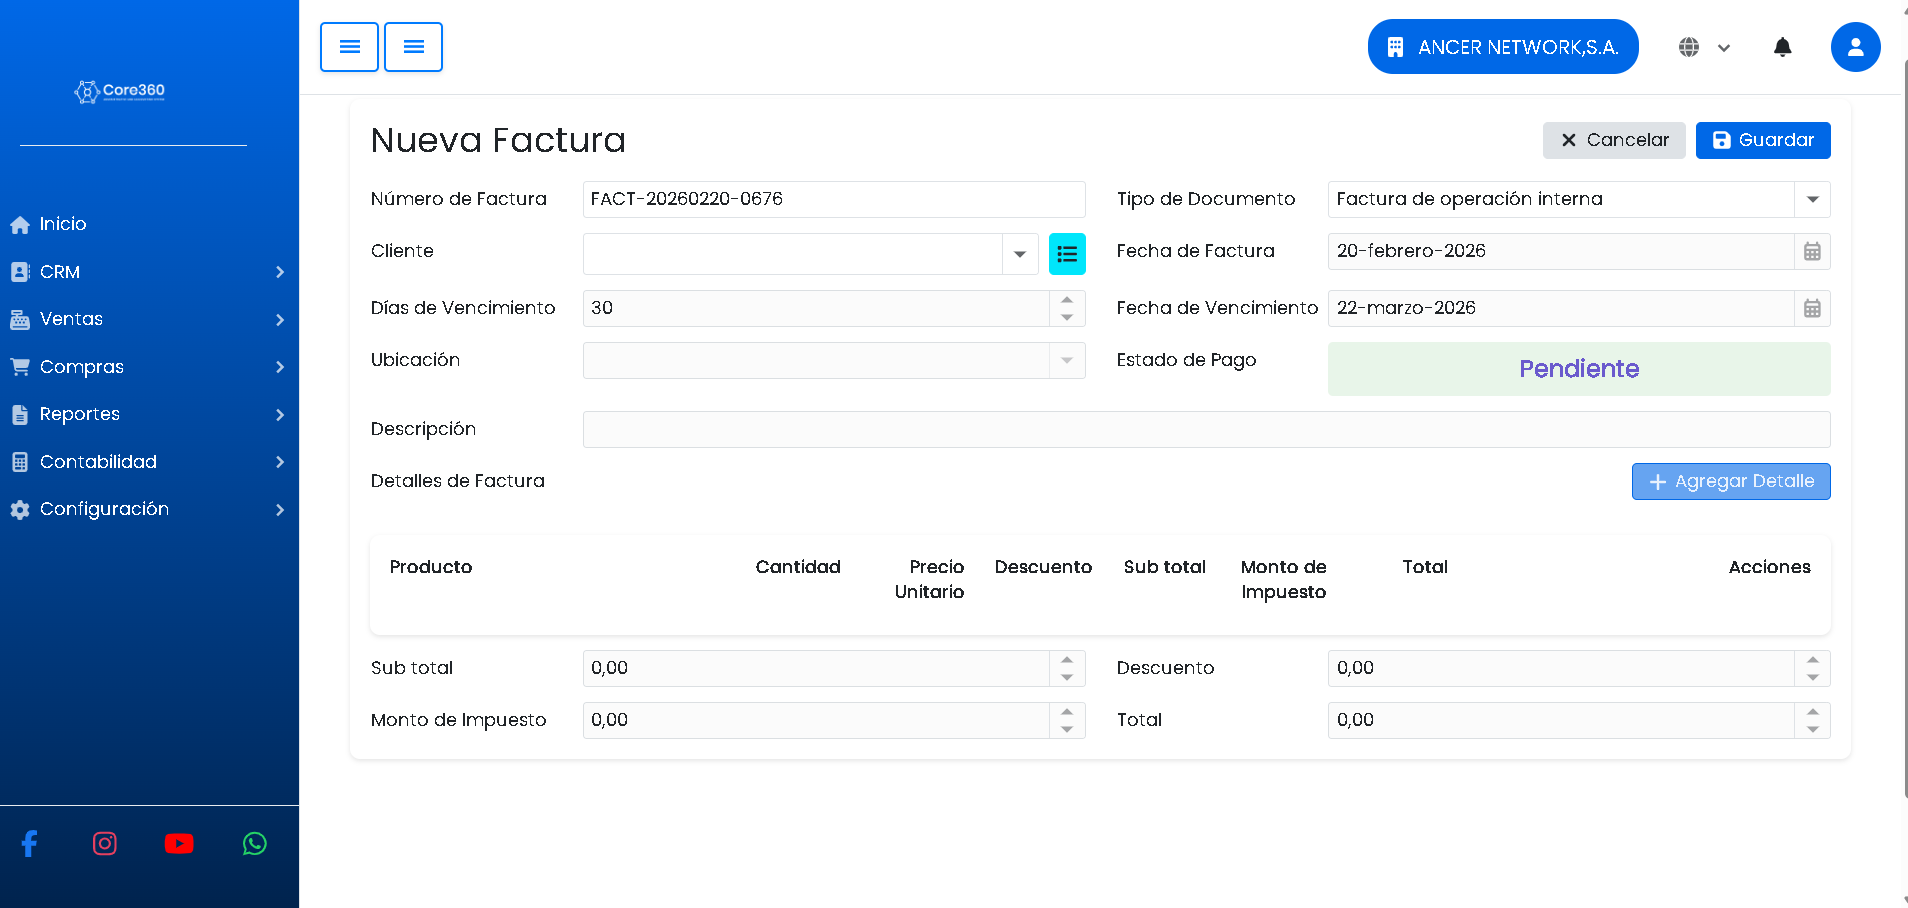The height and width of the screenshot is (908, 1908).
Task: Open the notifications bell
Action: tap(1782, 47)
